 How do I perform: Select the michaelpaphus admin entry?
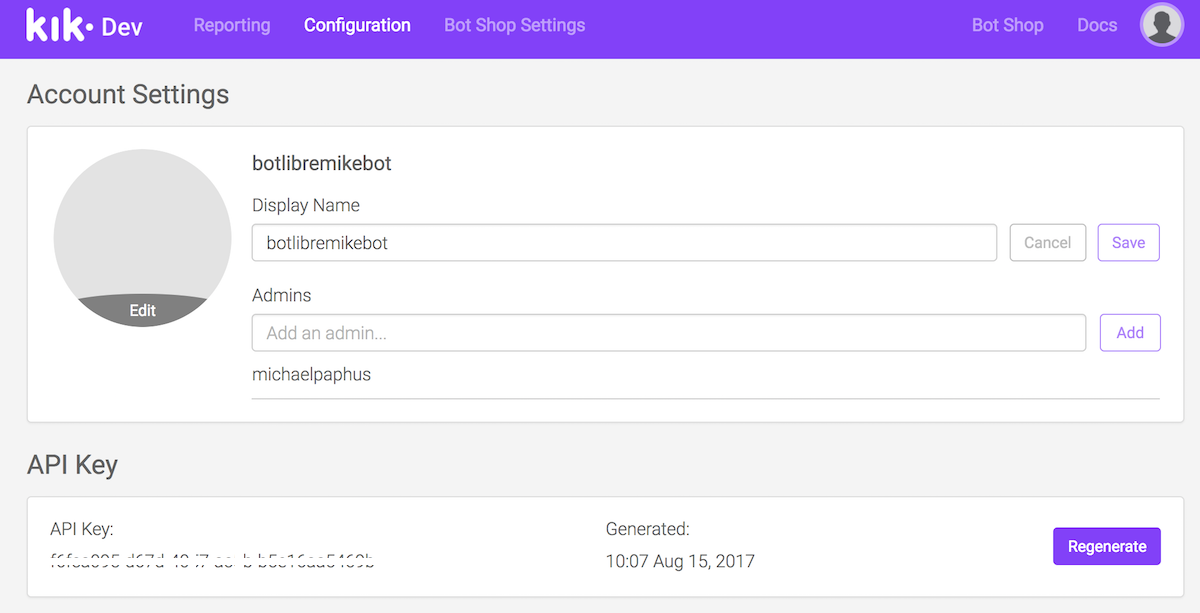[311, 375]
